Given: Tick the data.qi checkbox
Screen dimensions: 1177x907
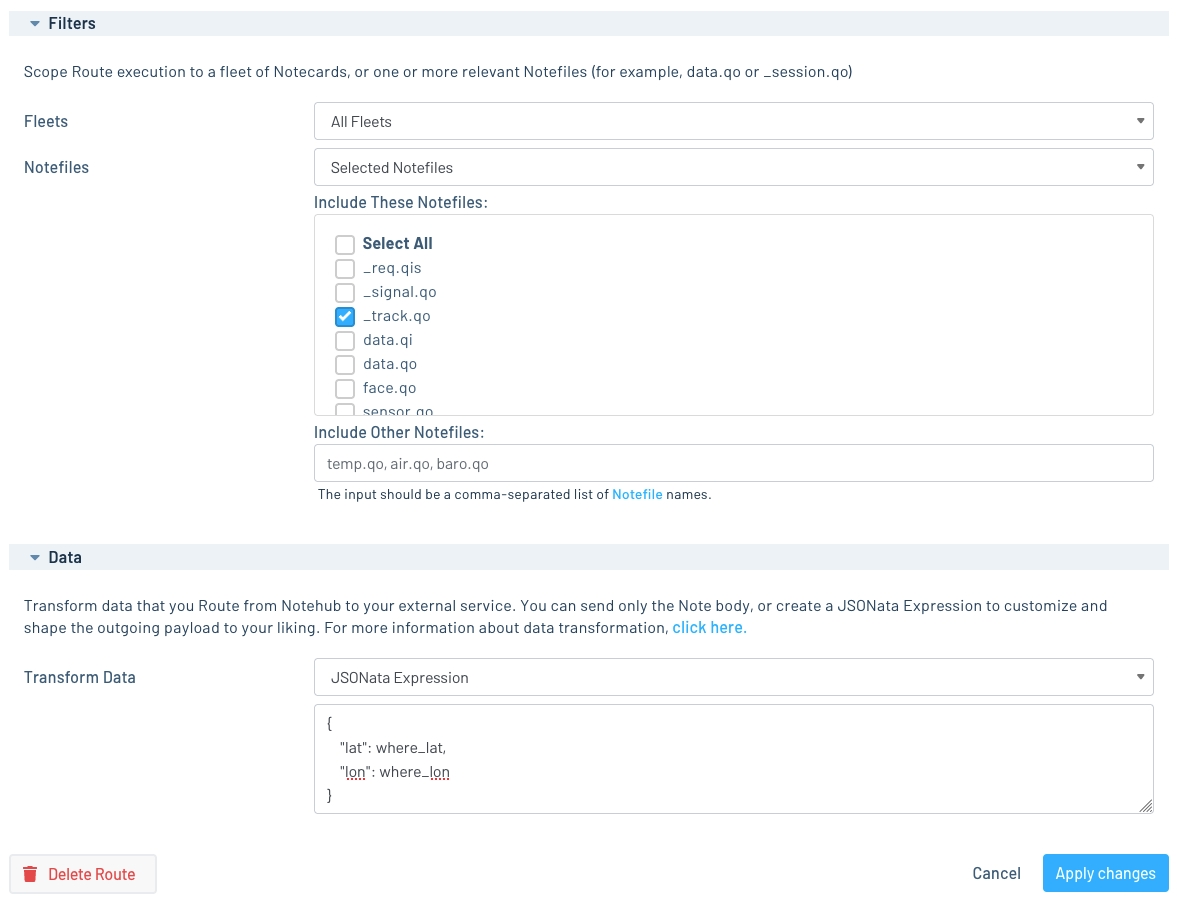Looking at the screenshot, I should pyautogui.click(x=345, y=340).
